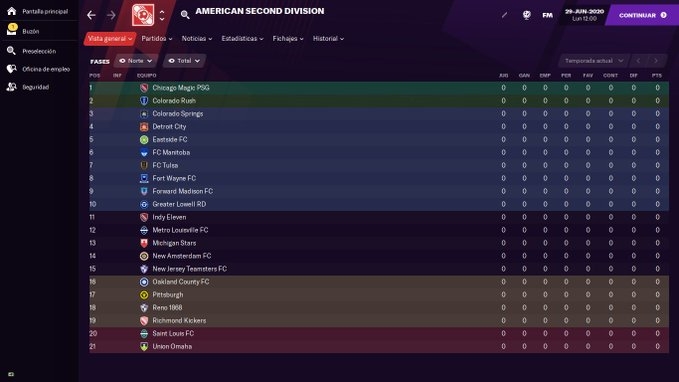
Task: Open the Detroit City team link
Action: [169, 126]
